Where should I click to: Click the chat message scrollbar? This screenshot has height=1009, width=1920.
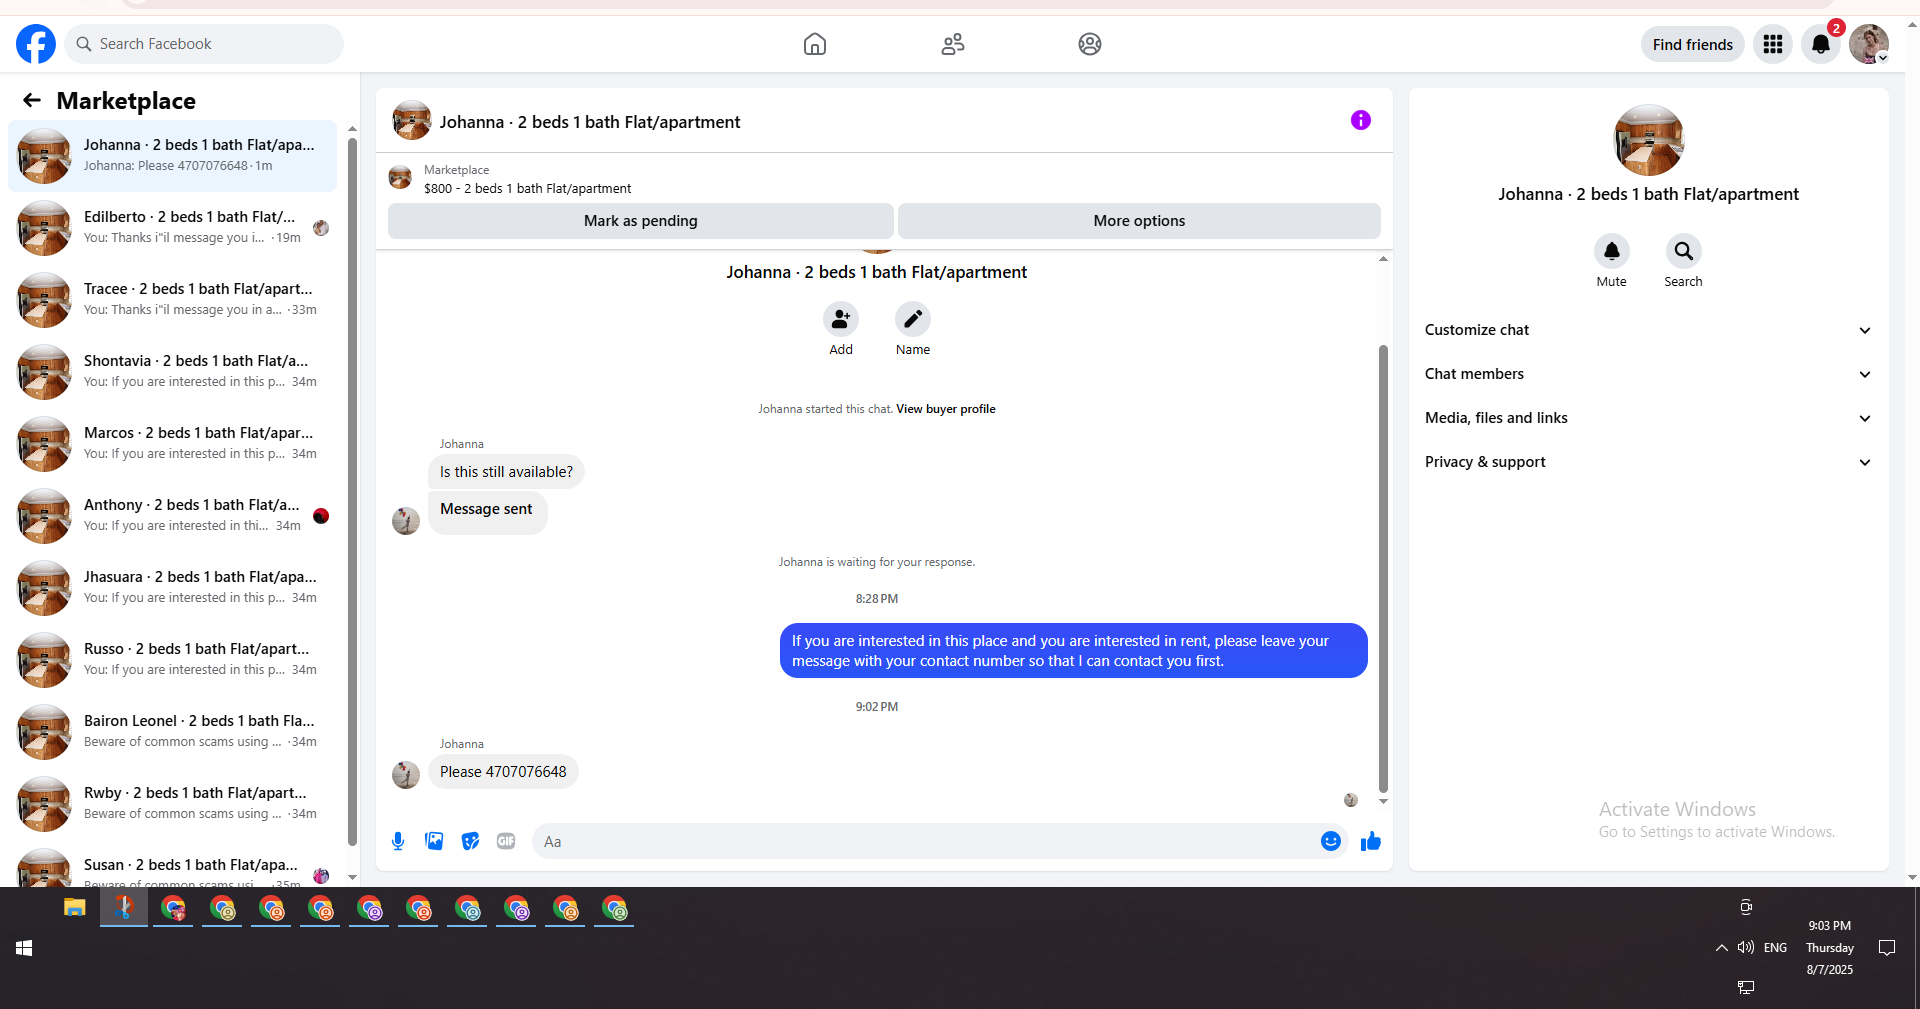point(1383,567)
